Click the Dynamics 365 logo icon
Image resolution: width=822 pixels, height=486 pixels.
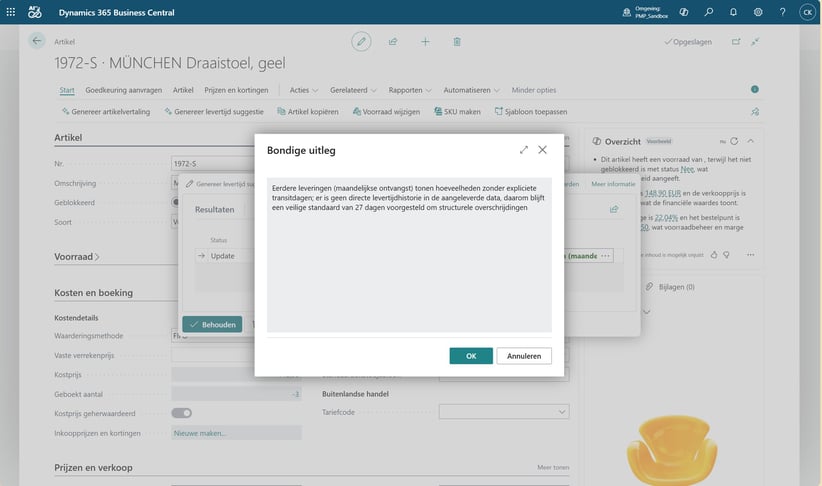point(35,12)
